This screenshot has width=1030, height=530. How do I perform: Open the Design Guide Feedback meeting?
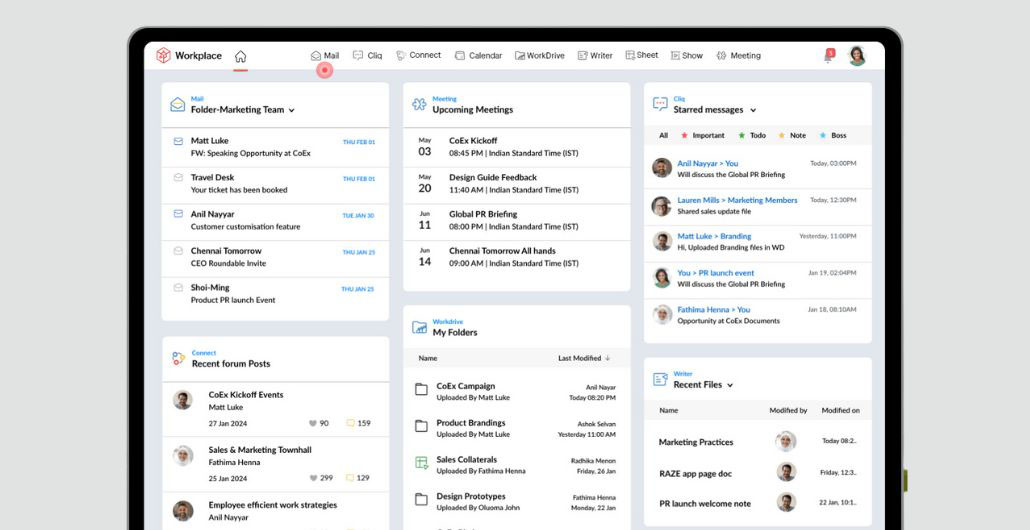click(516, 183)
